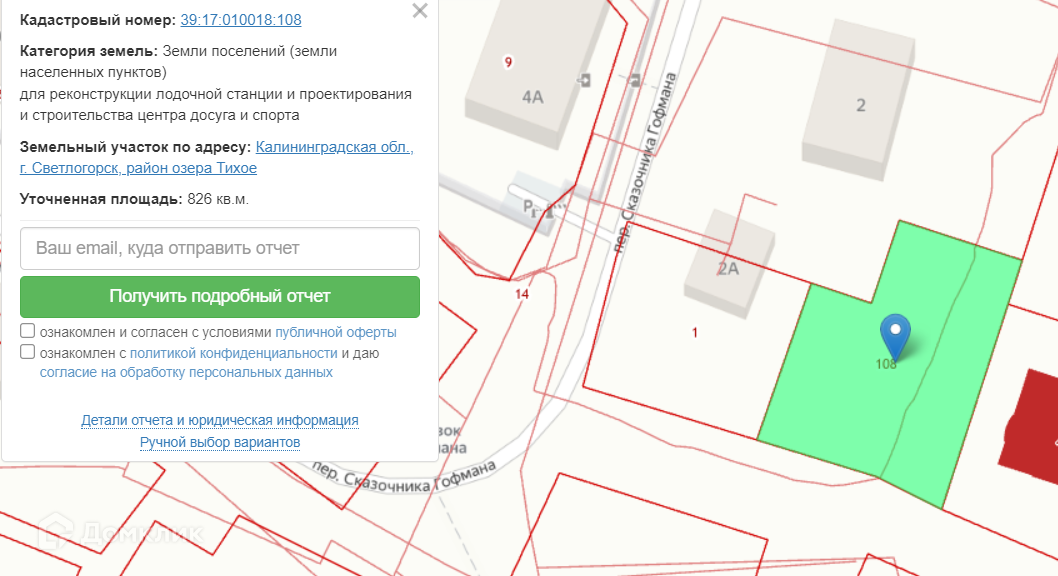
Task: Focus the email input field
Action: coord(220,248)
